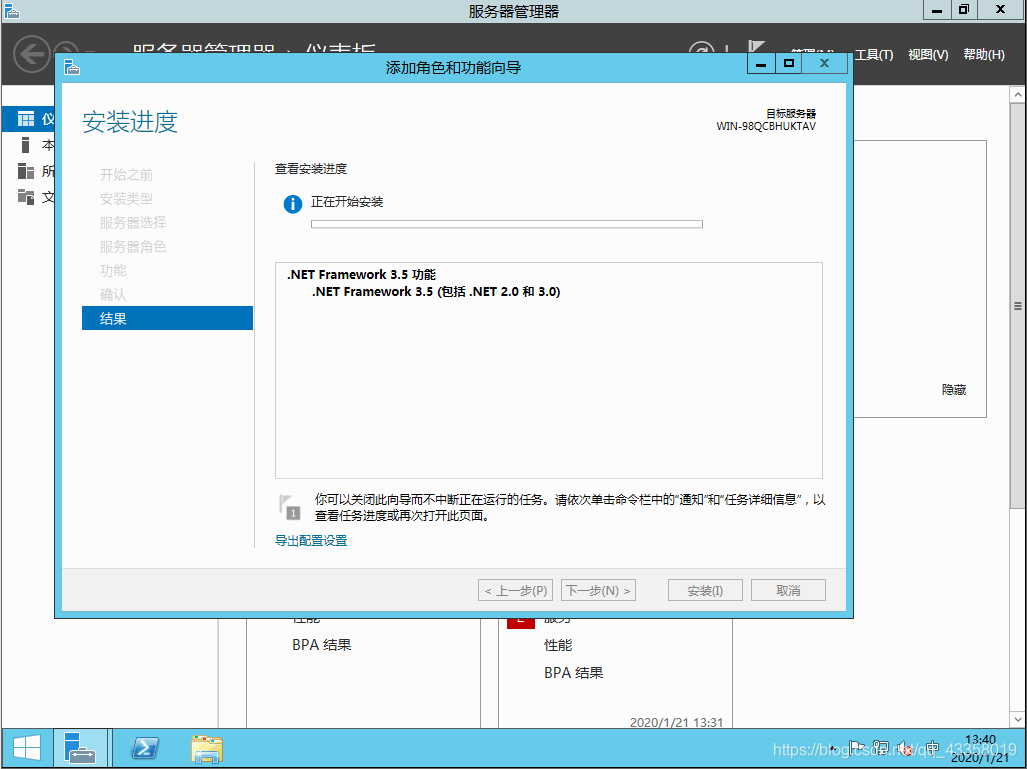Click the Server Manager vertical scrollbar
The width and height of the screenshot is (1027, 769).
pos(1017,306)
